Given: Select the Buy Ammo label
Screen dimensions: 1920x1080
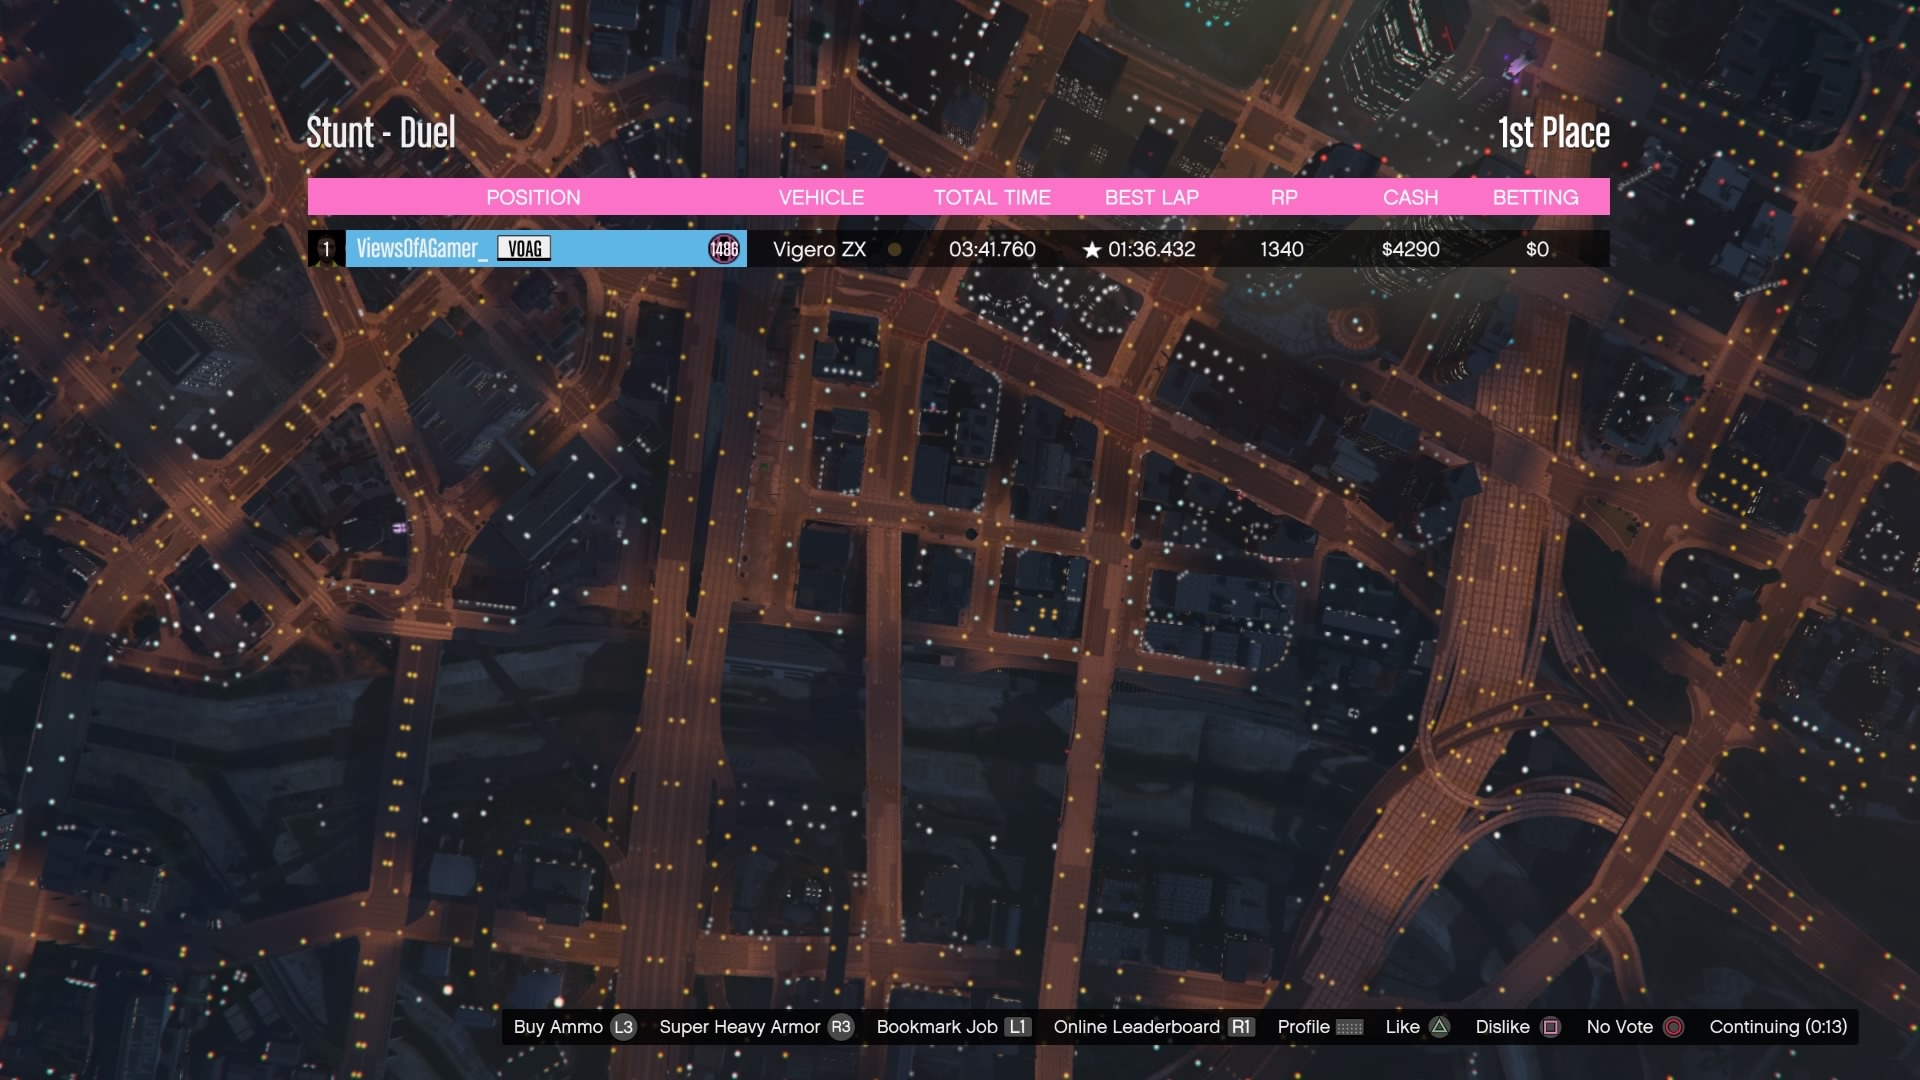Looking at the screenshot, I should tap(558, 1027).
